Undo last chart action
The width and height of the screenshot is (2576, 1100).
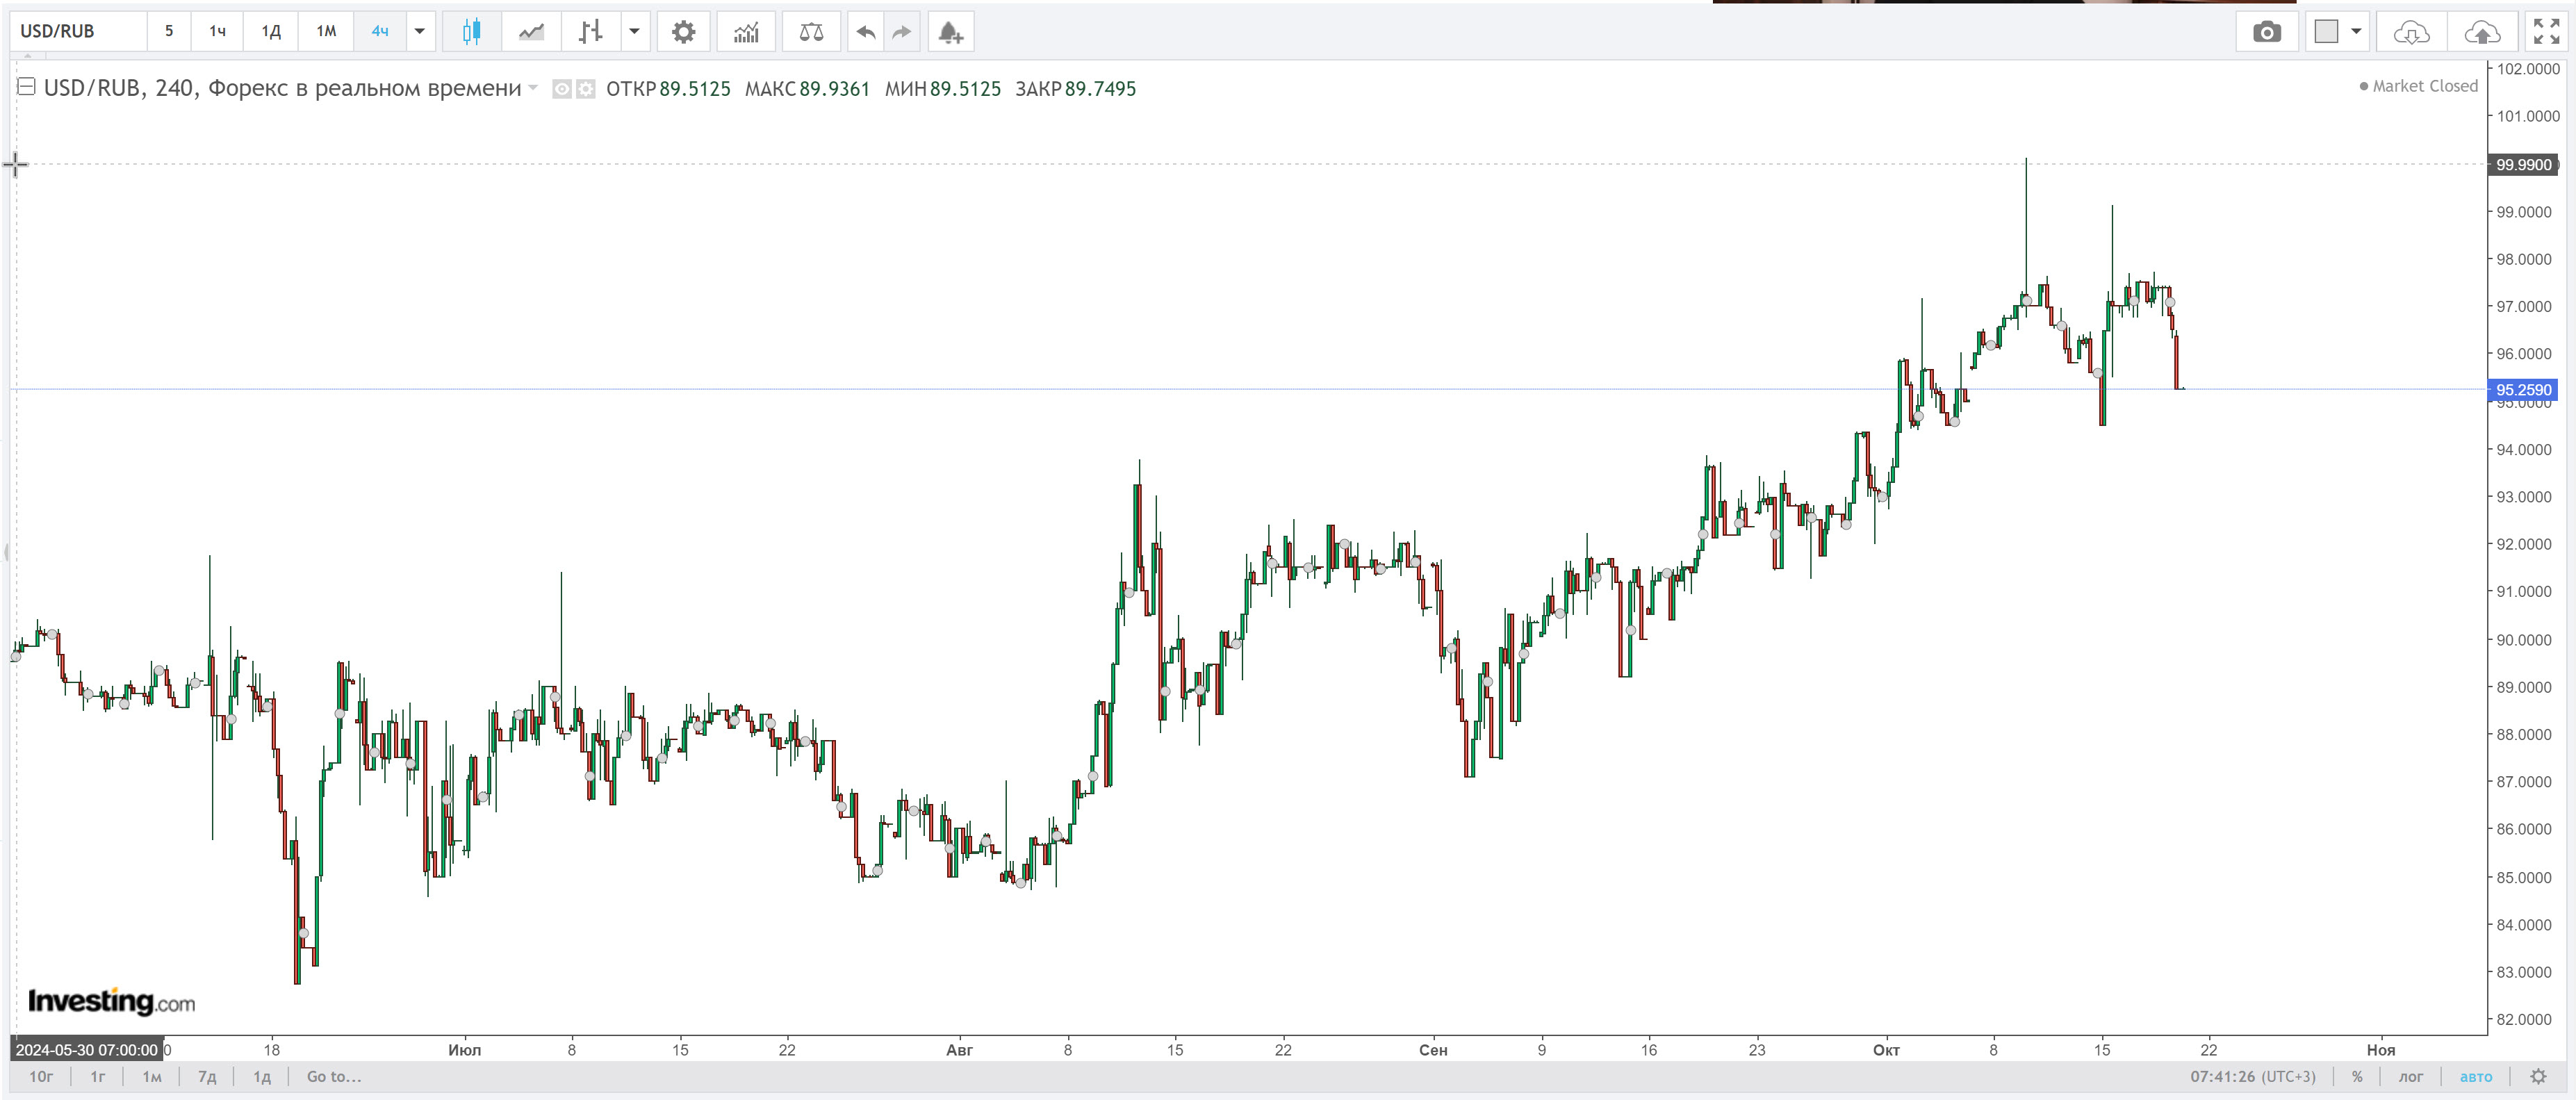coord(866,32)
